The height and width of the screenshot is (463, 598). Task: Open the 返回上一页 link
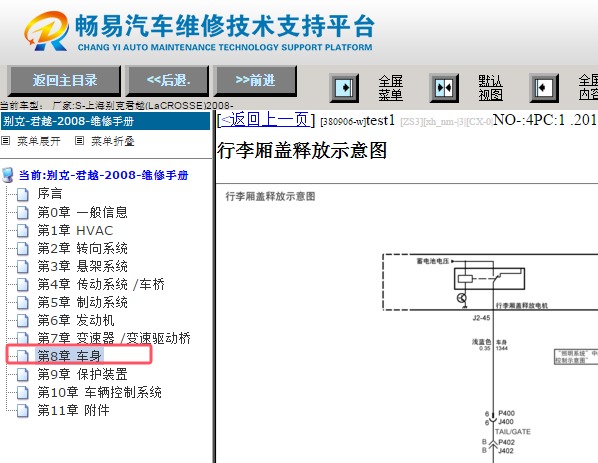266,120
